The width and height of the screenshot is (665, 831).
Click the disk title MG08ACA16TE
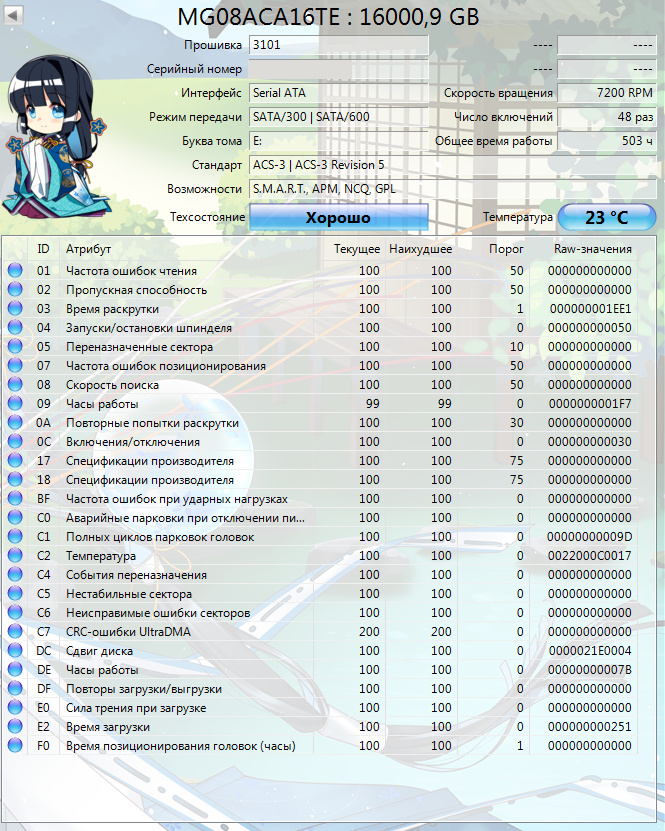click(328, 16)
